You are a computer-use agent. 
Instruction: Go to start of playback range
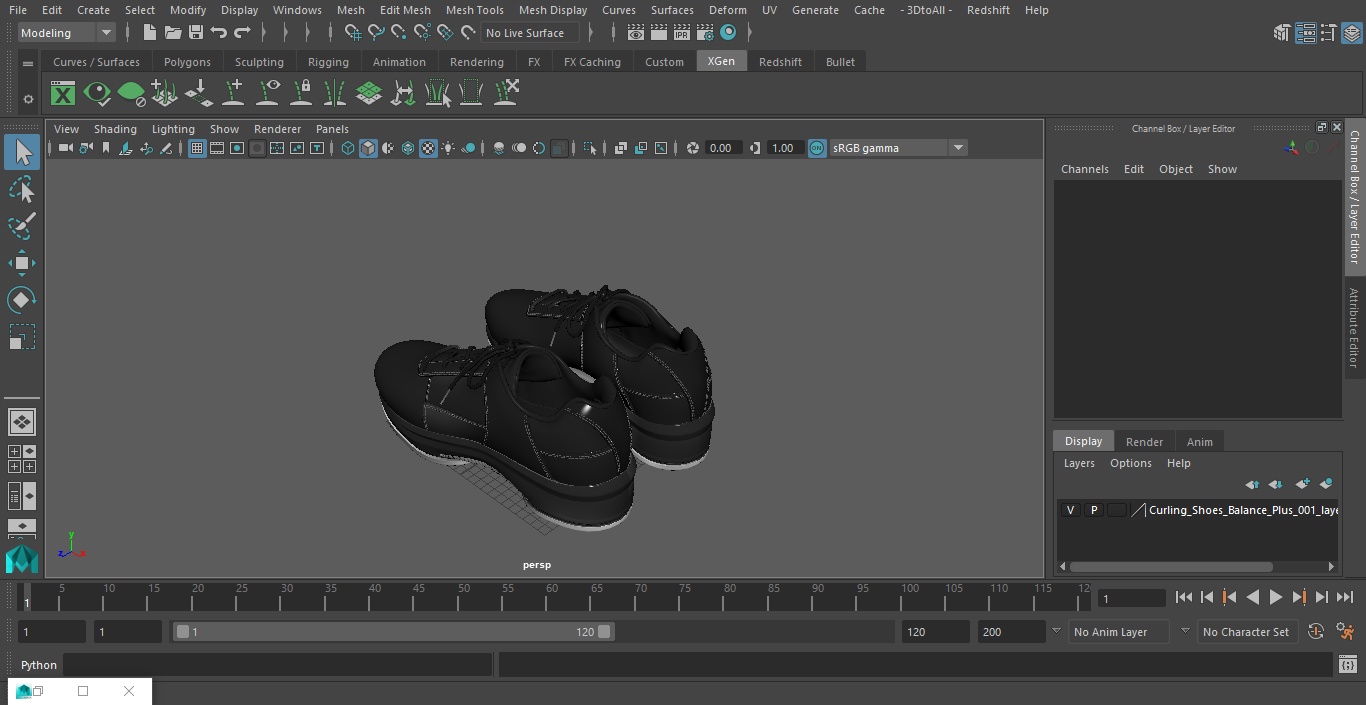pos(1184,597)
